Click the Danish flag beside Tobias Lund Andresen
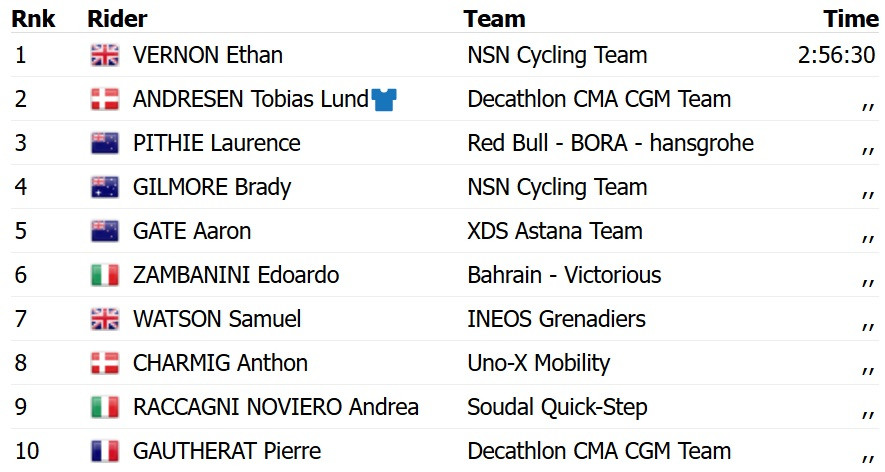 point(105,99)
